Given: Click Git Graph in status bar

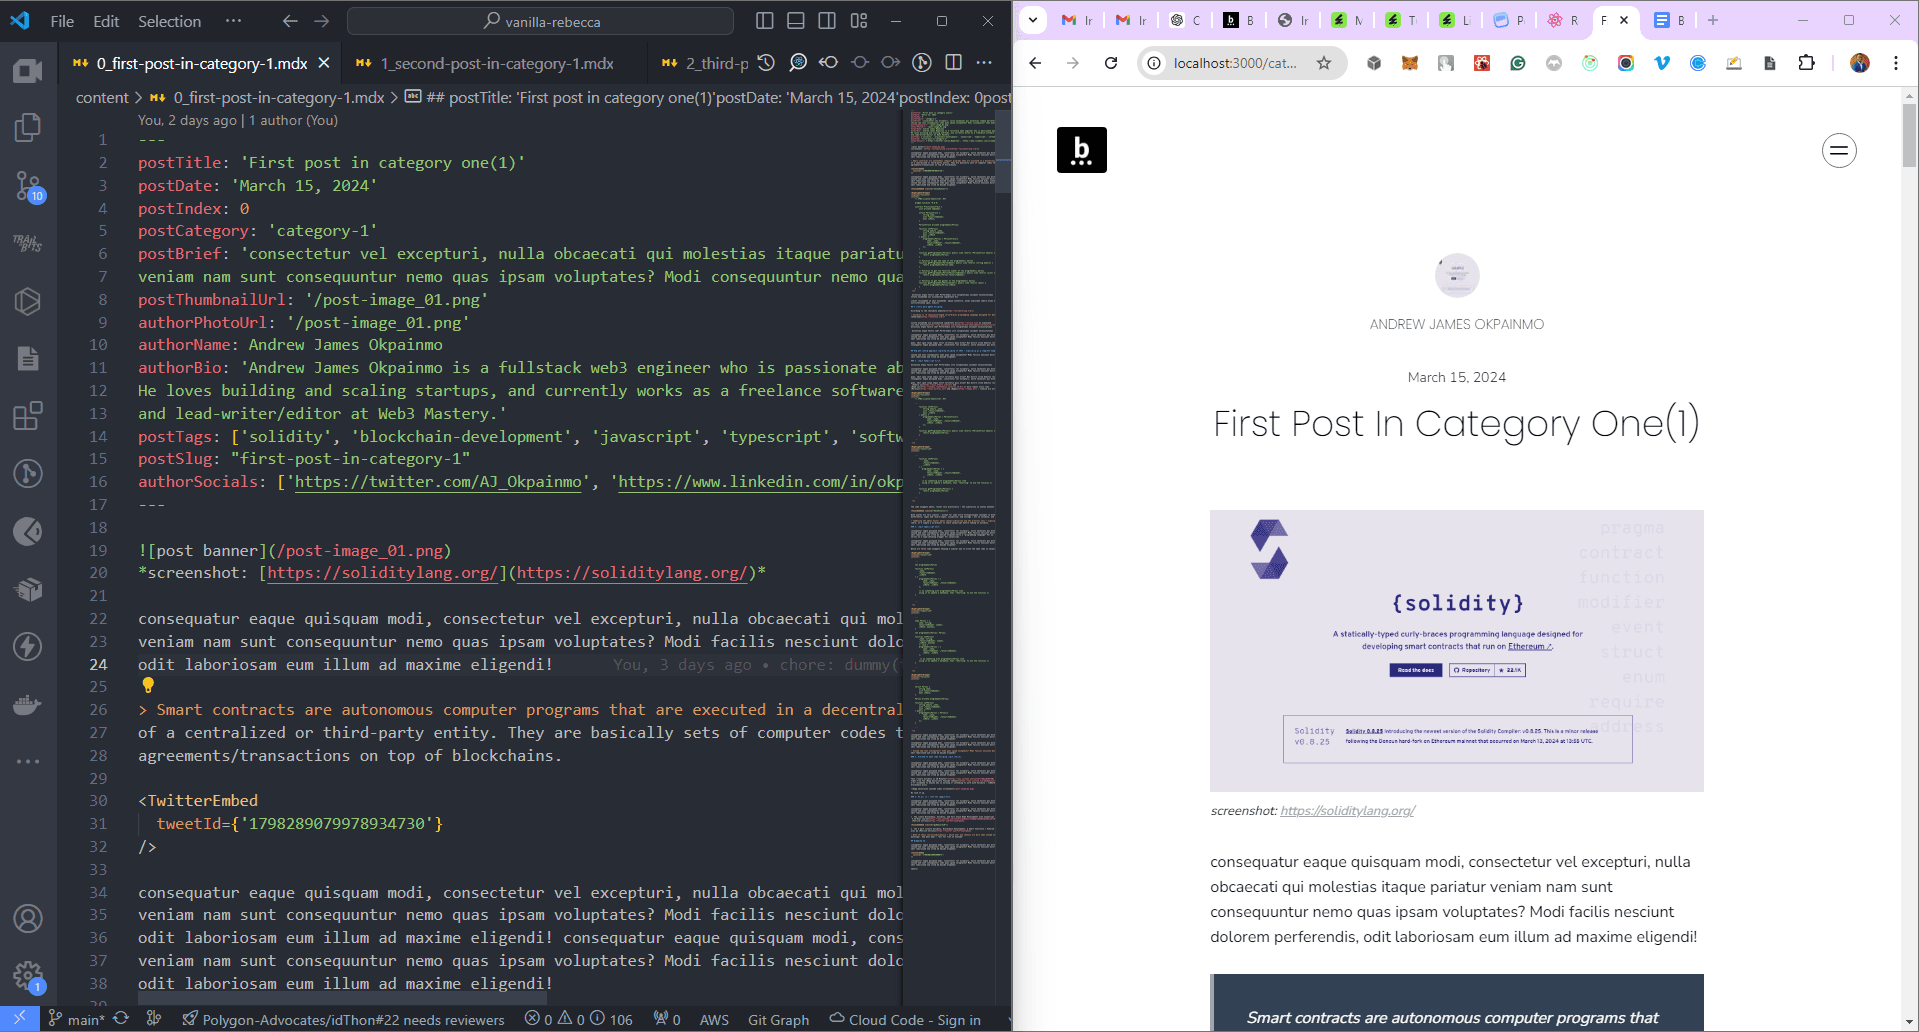Looking at the screenshot, I should tap(778, 1019).
